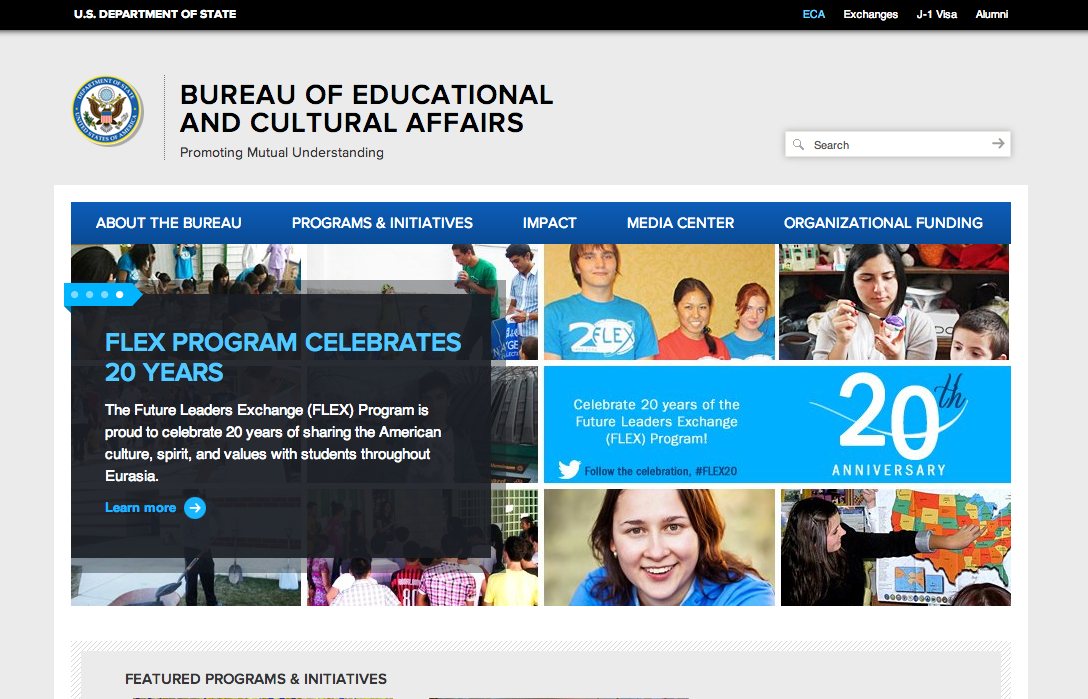
Task: Click Promoting Mutual Understanding tagline
Action: [x=282, y=152]
